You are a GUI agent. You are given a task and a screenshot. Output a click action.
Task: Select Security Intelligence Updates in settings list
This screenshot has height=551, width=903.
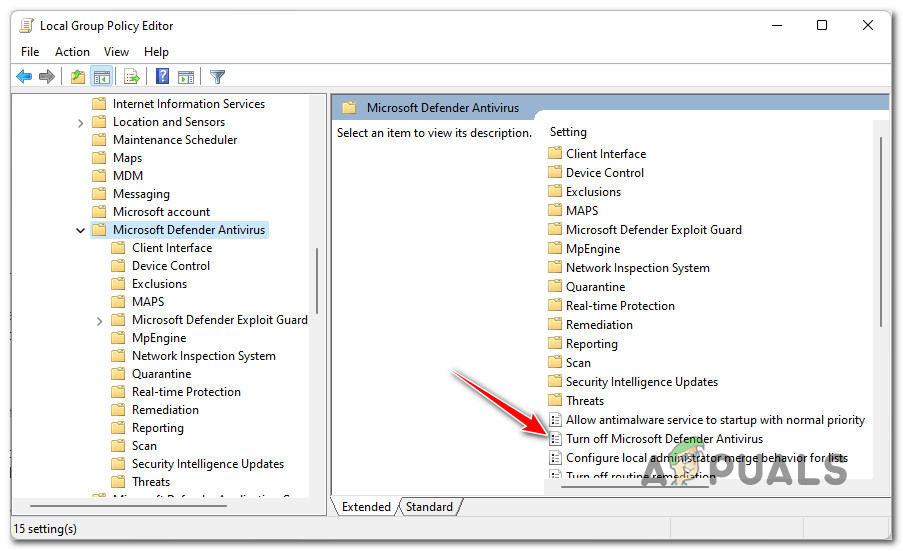pyautogui.click(x=642, y=382)
